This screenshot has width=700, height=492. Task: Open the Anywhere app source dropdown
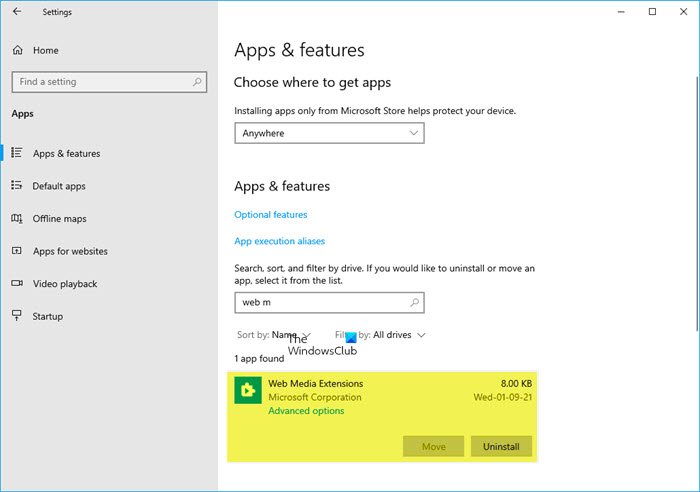pyautogui.click(x=329, y=133)
